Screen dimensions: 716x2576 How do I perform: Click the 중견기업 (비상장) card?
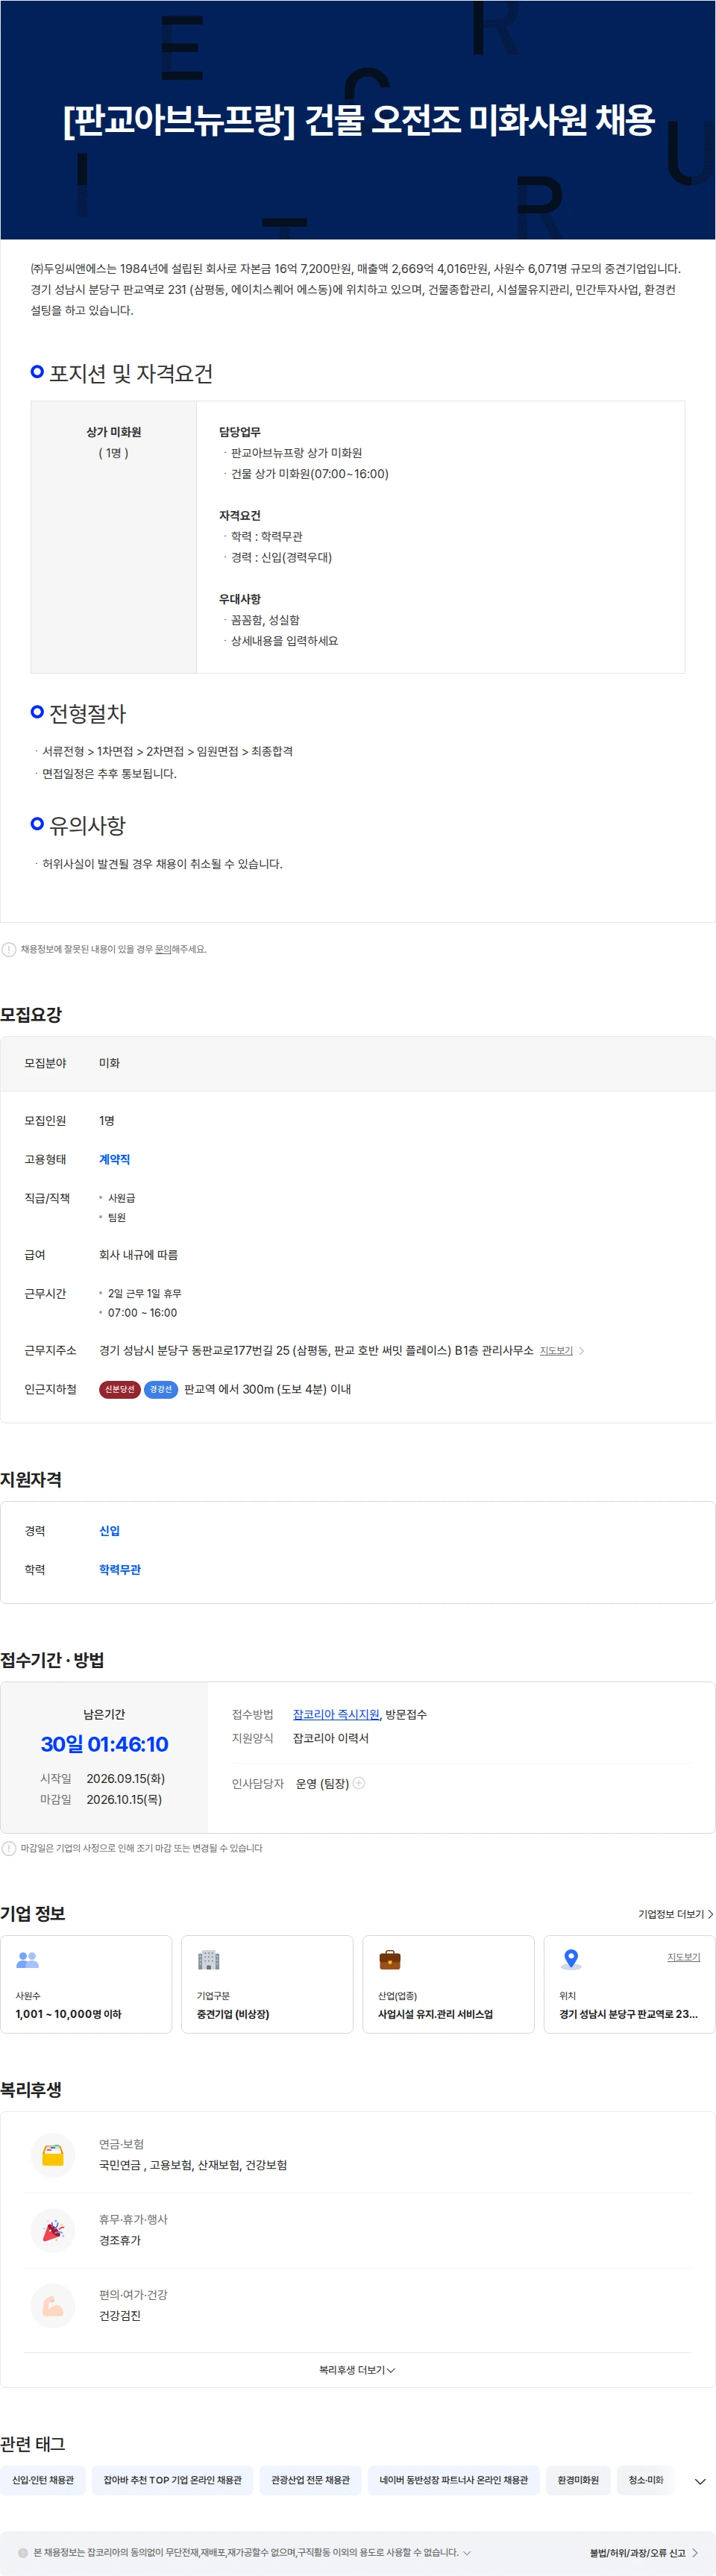(x=267, y=1984)
